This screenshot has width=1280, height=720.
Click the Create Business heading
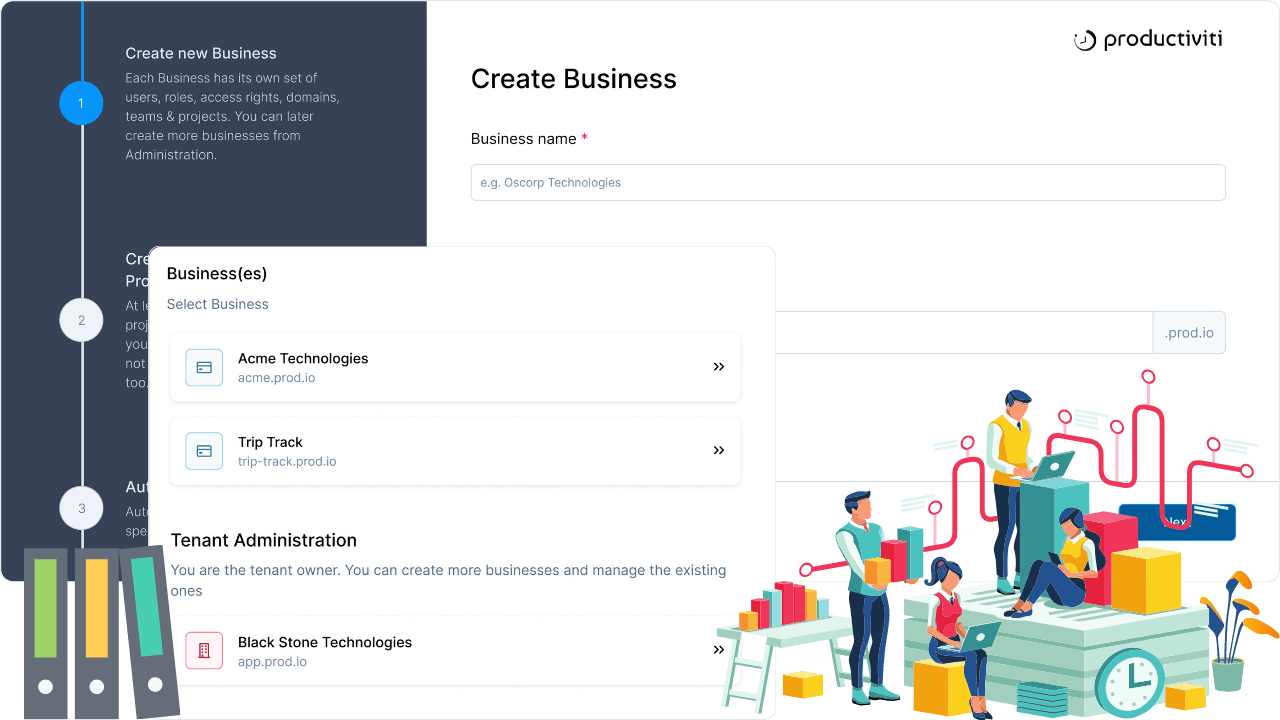pos(574,79)
